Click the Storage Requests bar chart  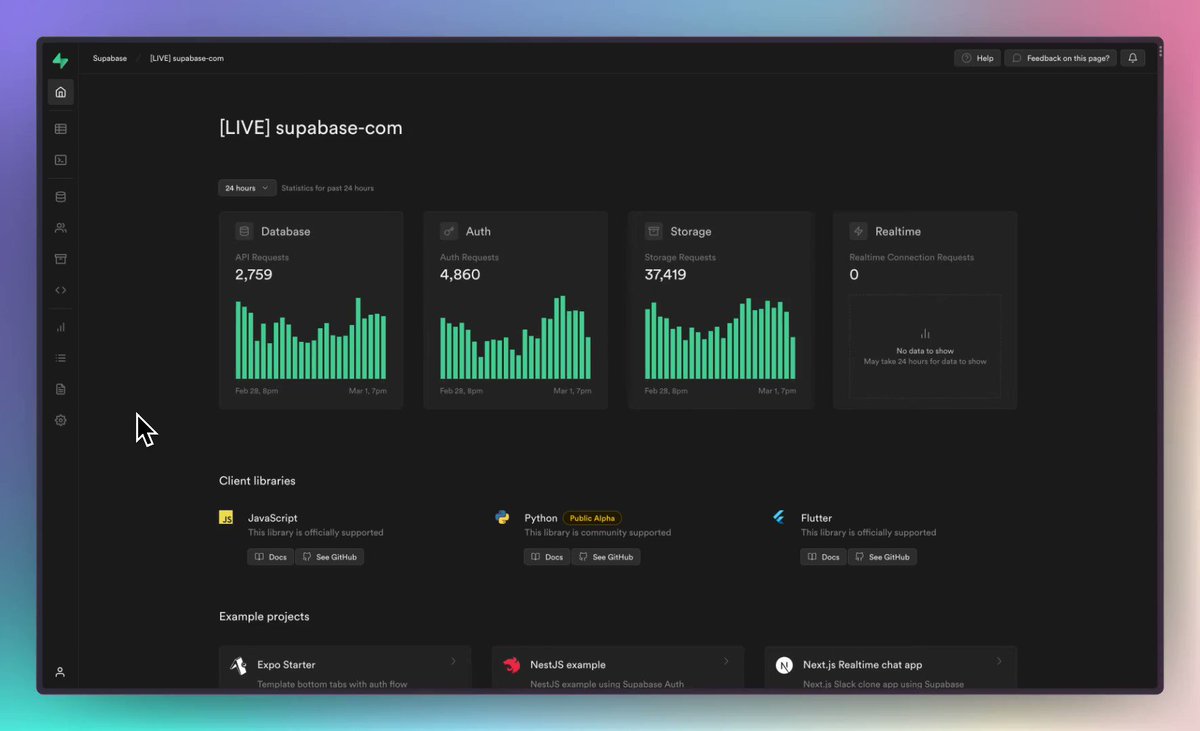[x=720, y=338]
